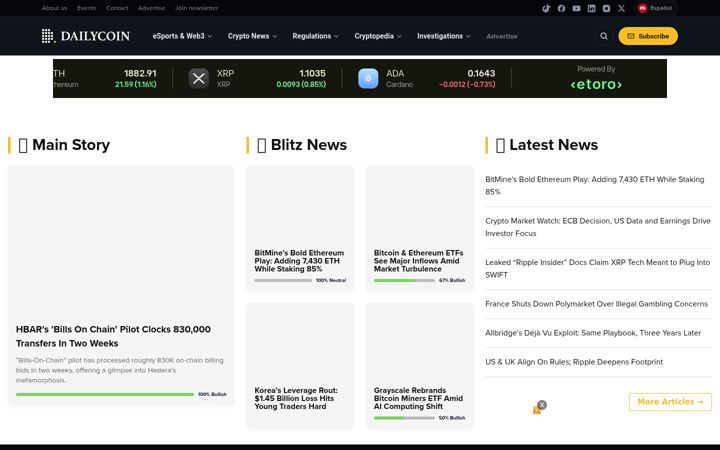720x450 pixels.
Task: Open the HBAR 'Bills On Chain' main story headline
Action: click(x=113, y=336)
